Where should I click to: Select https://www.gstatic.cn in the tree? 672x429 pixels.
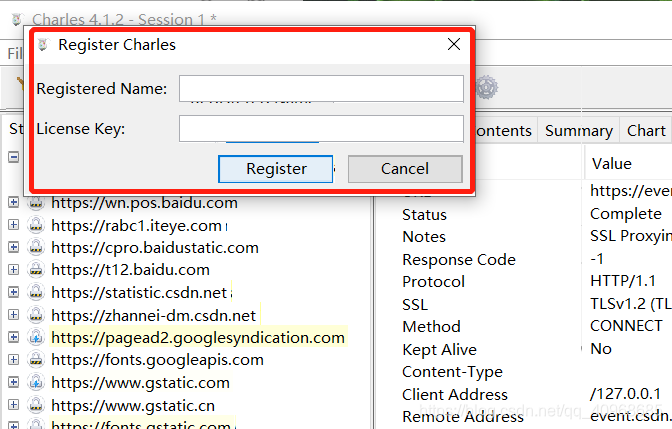pos(133,405)
